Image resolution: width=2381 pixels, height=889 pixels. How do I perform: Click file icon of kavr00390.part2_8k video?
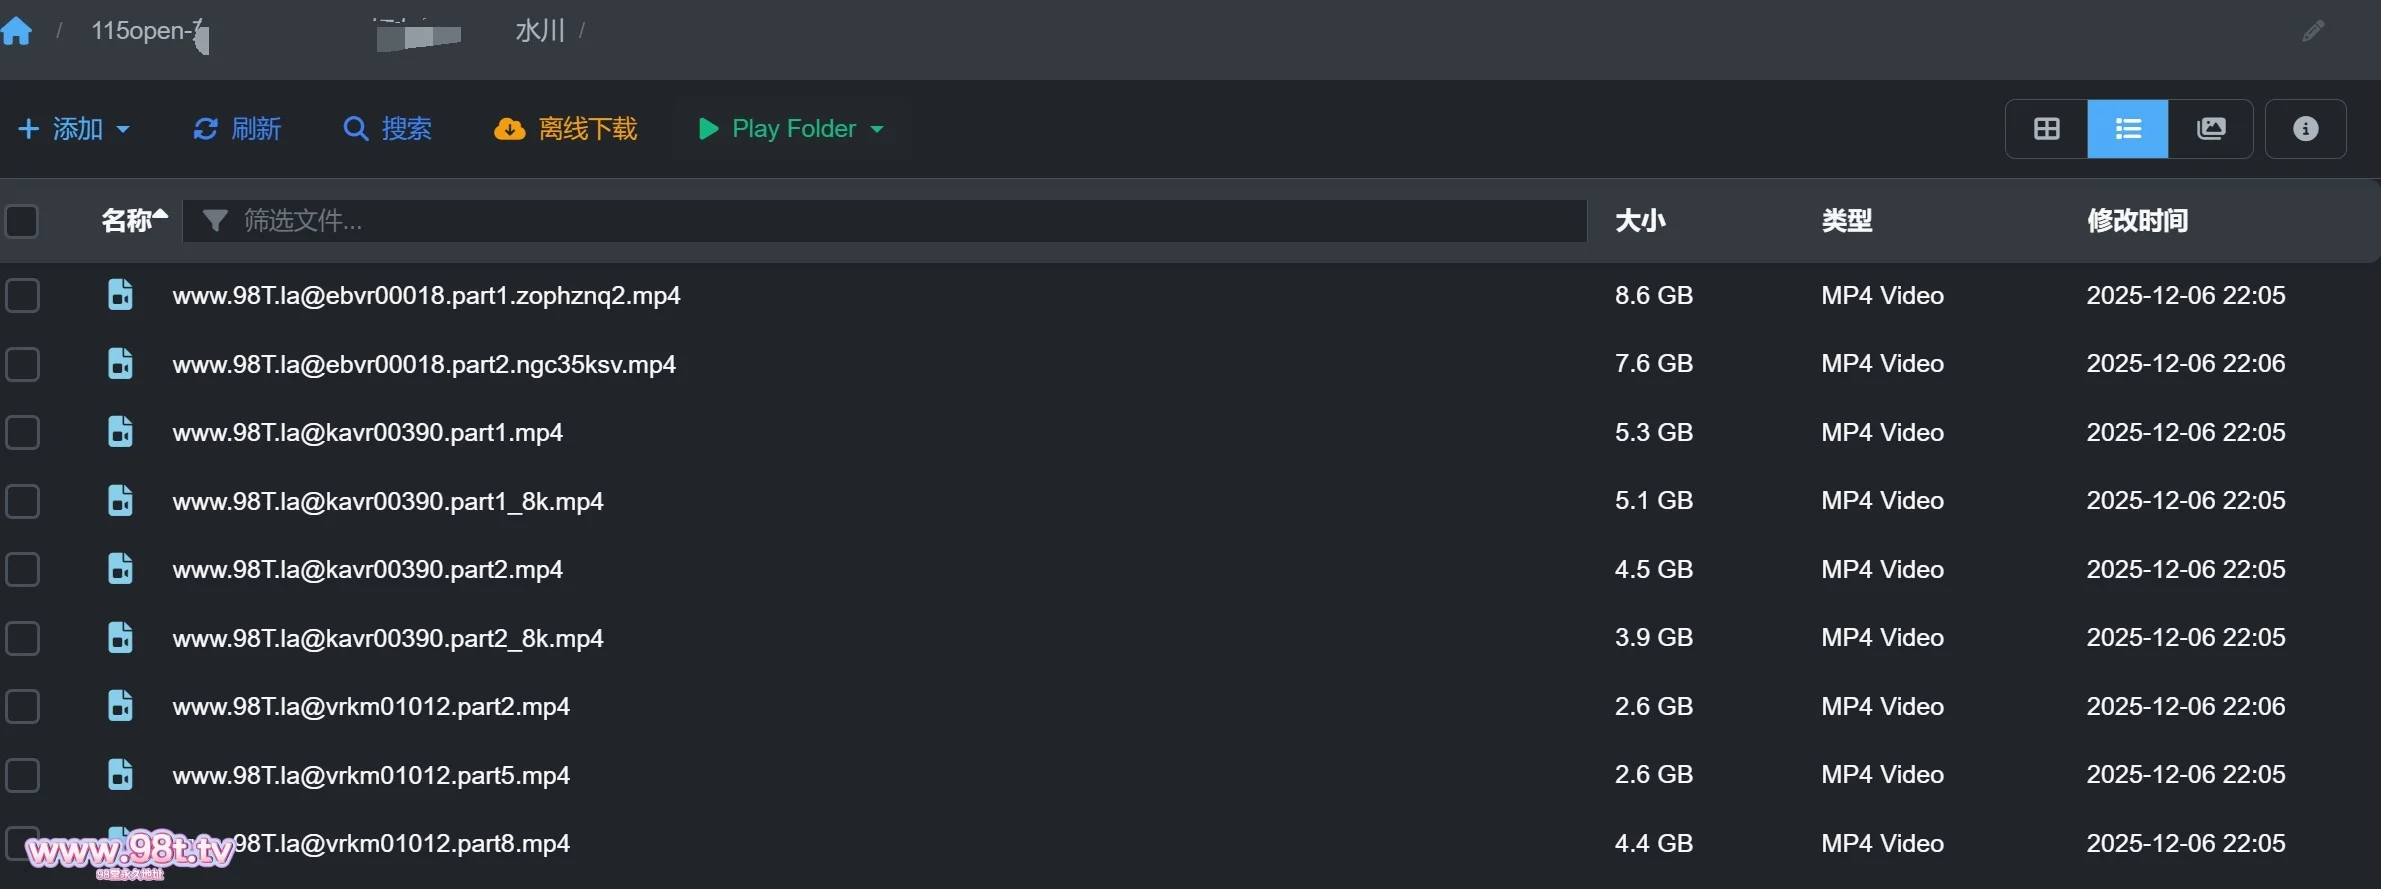point(120,637)
